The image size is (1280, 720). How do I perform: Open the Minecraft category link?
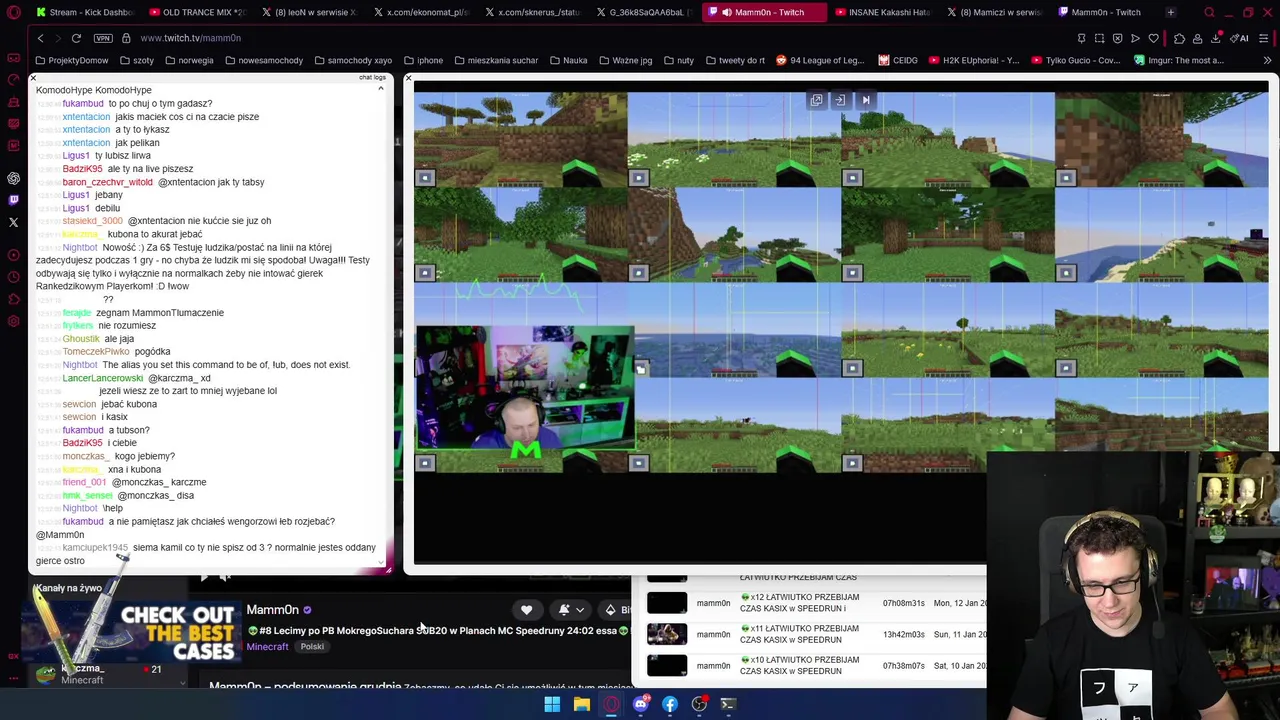pos(267,647)
